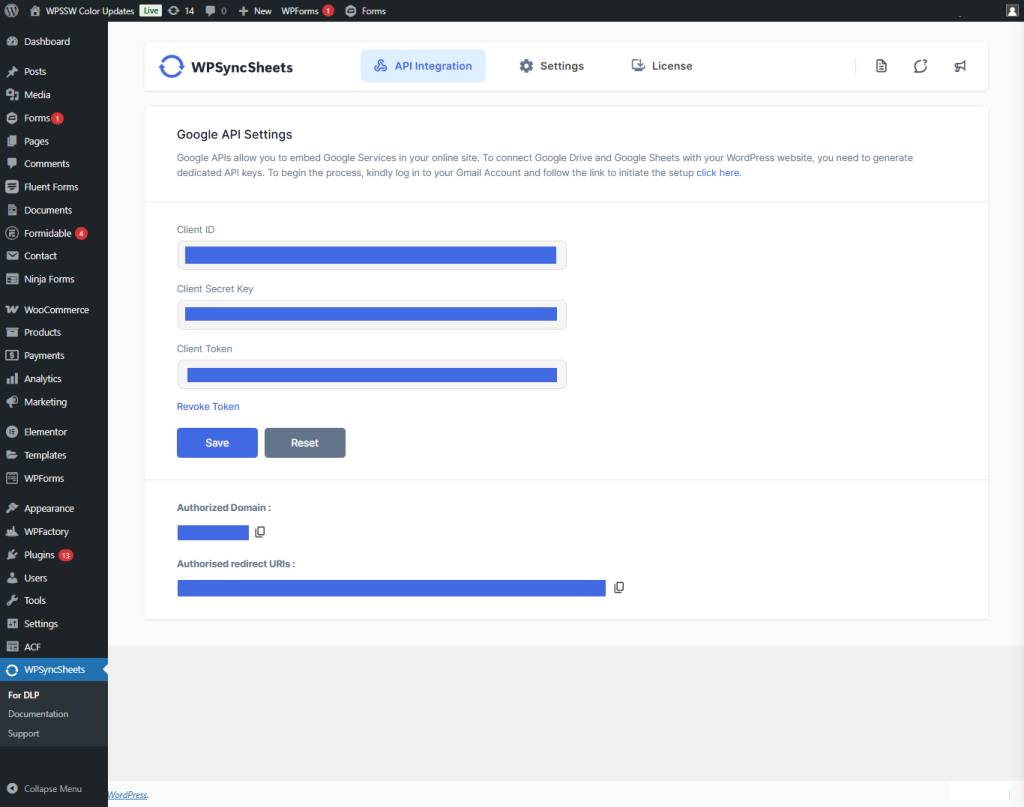Screen dimensions: 1024x807
Task: Click the WPSyncSheets logo
Action: point(226,67)
